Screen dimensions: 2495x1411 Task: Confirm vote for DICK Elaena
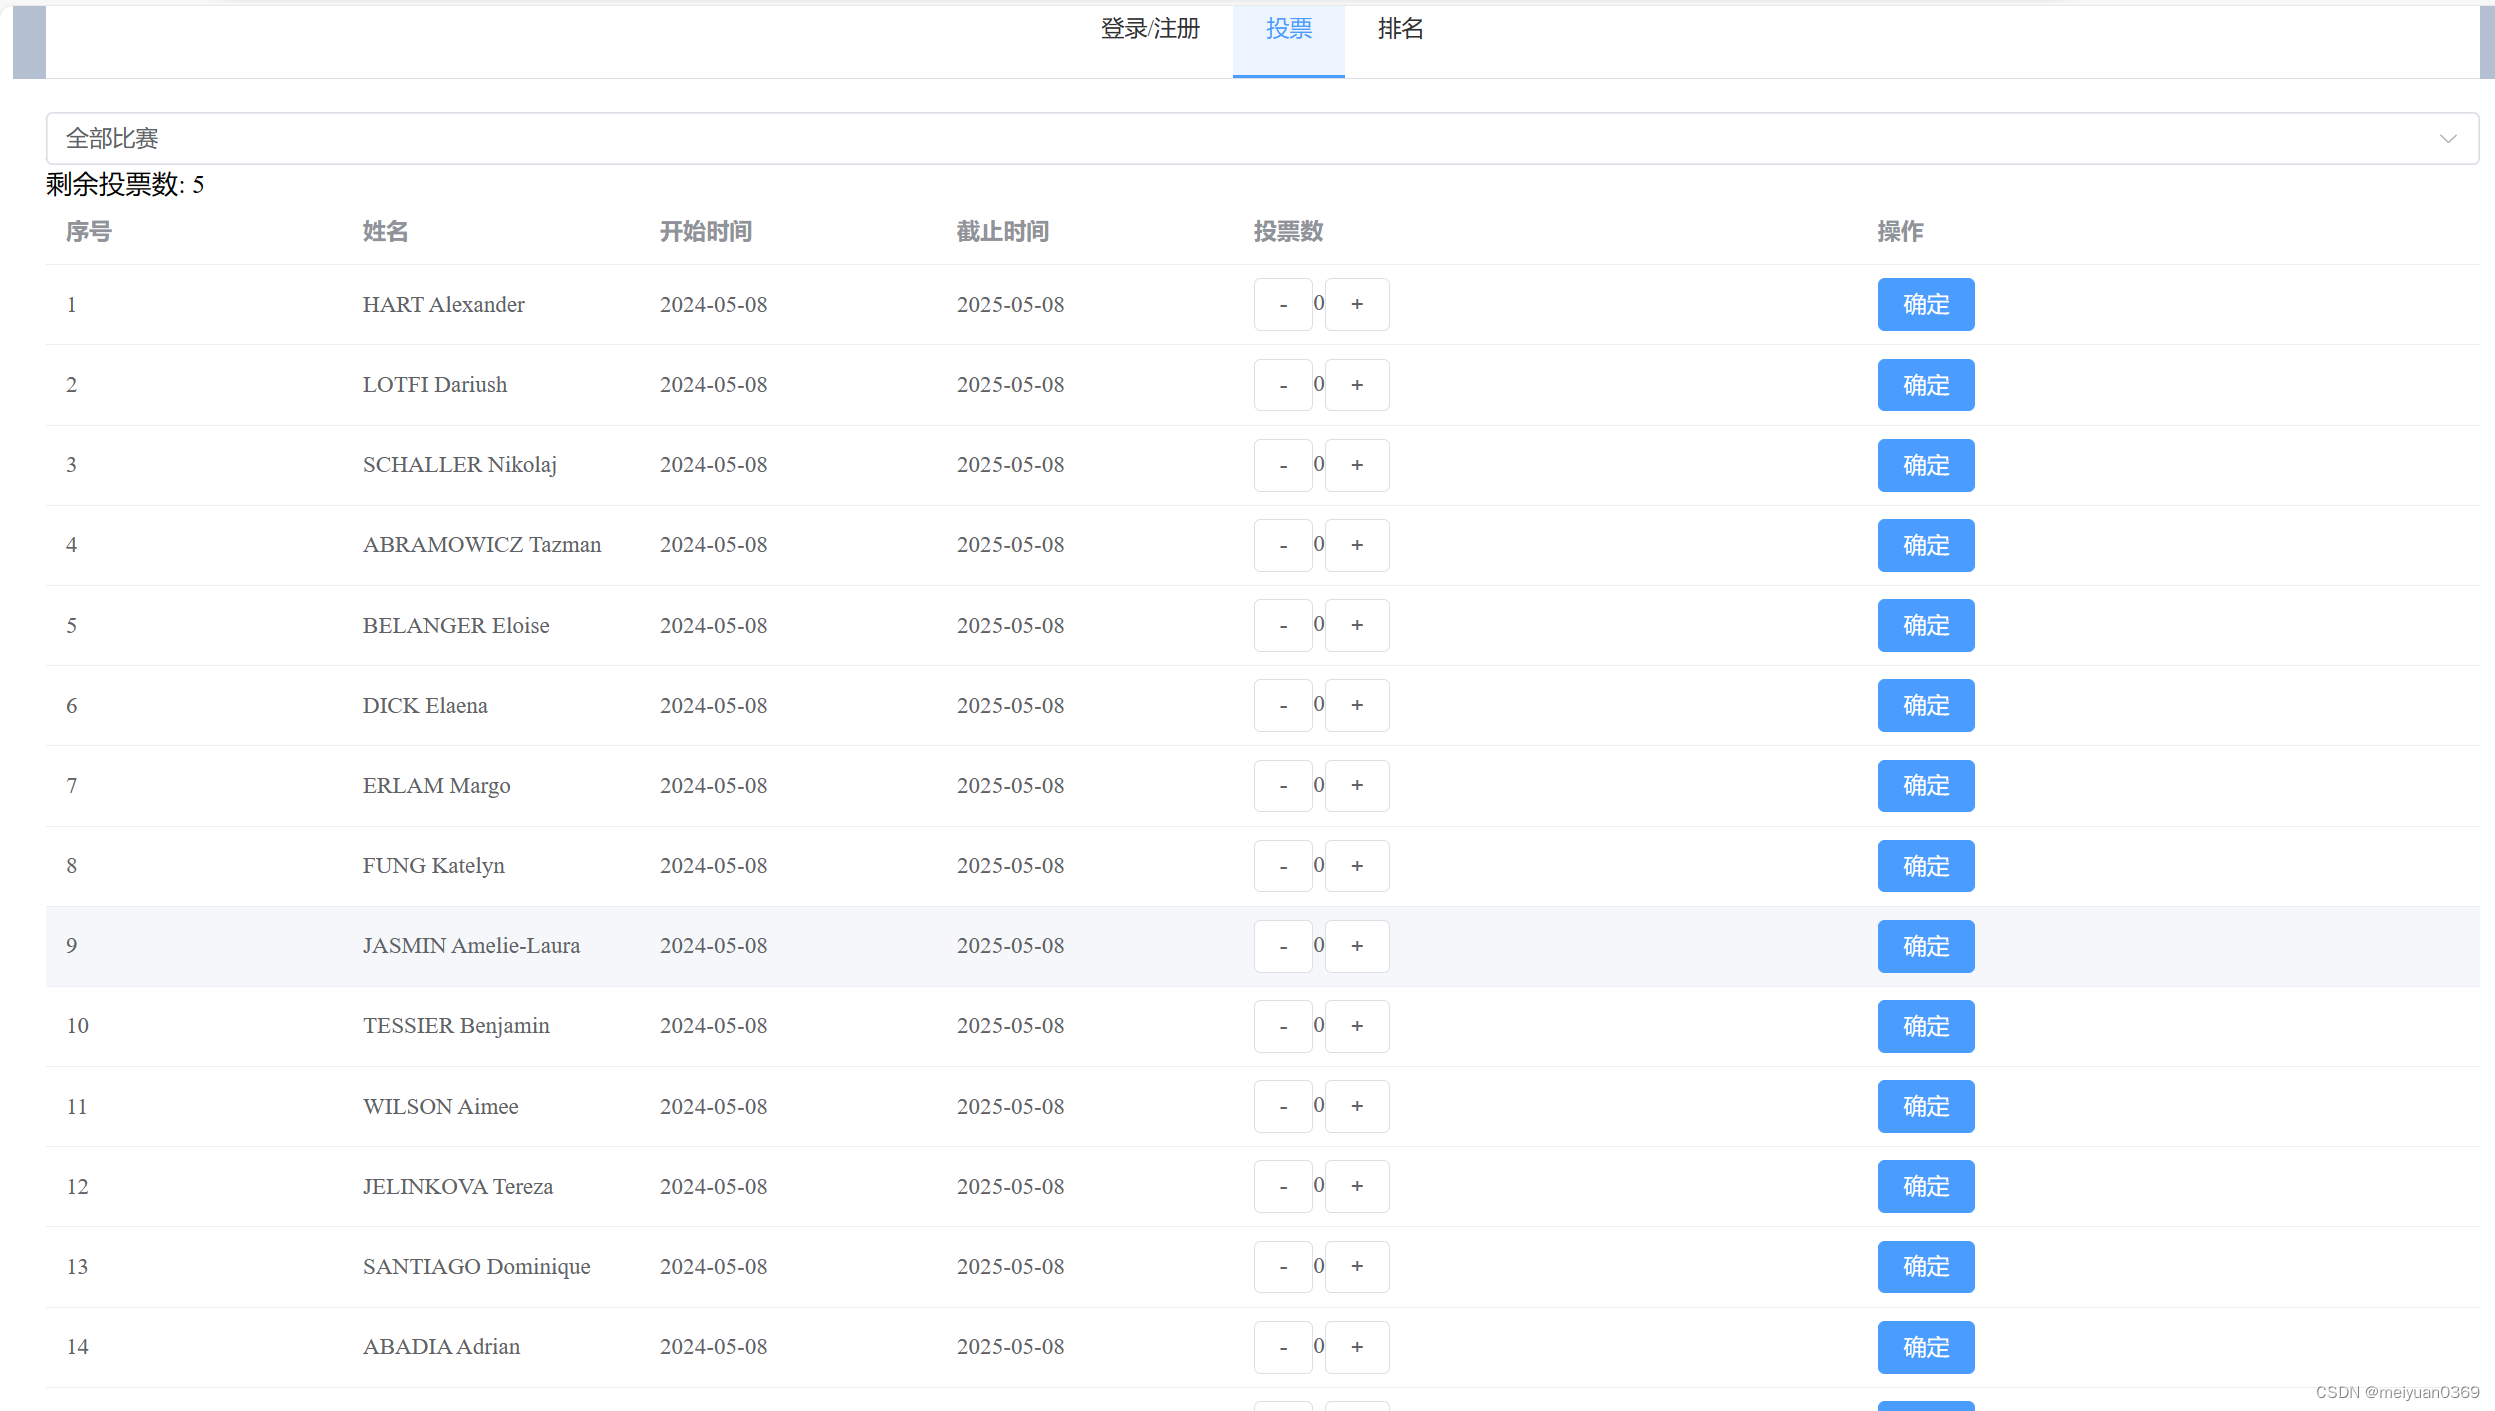[x=1925, y=705]
